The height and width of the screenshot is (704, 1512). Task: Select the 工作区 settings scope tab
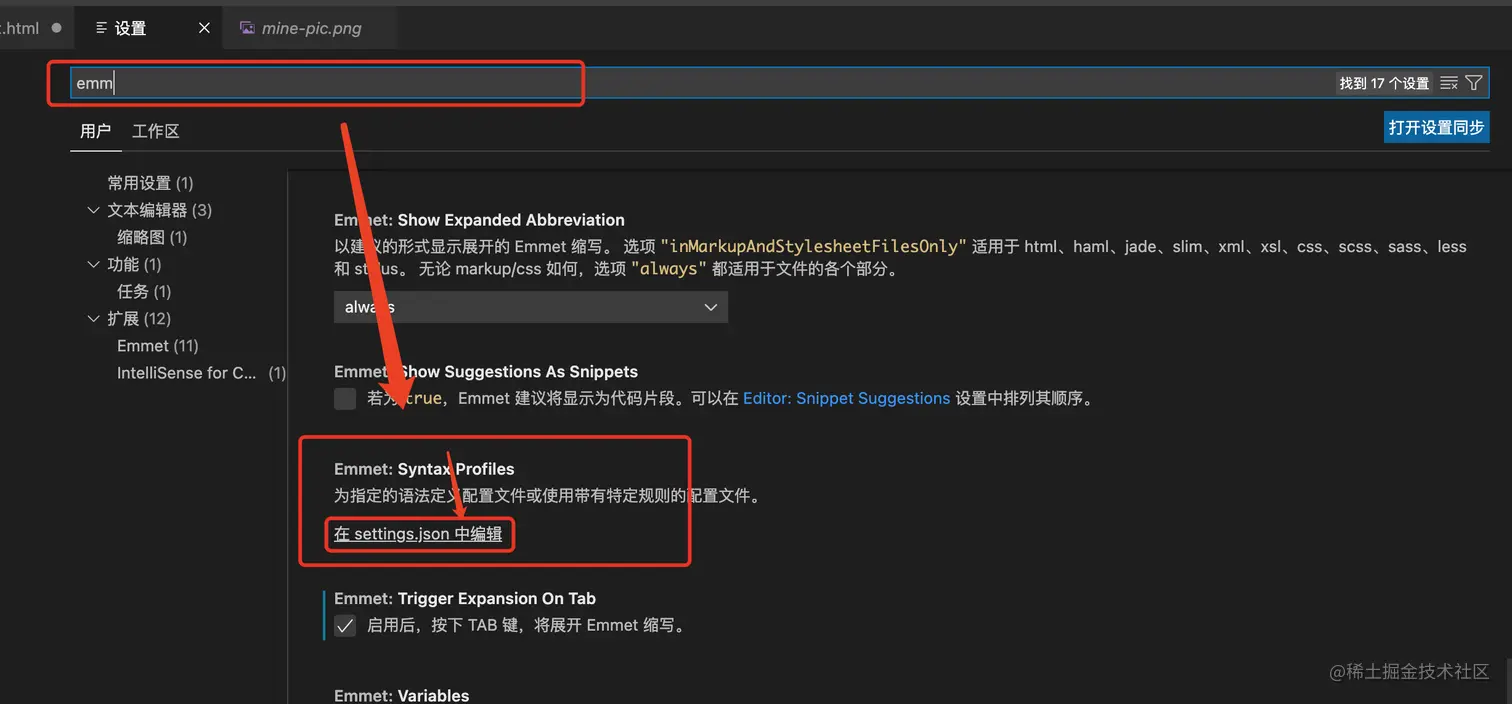pyautogui.click(x=156, y=131)
